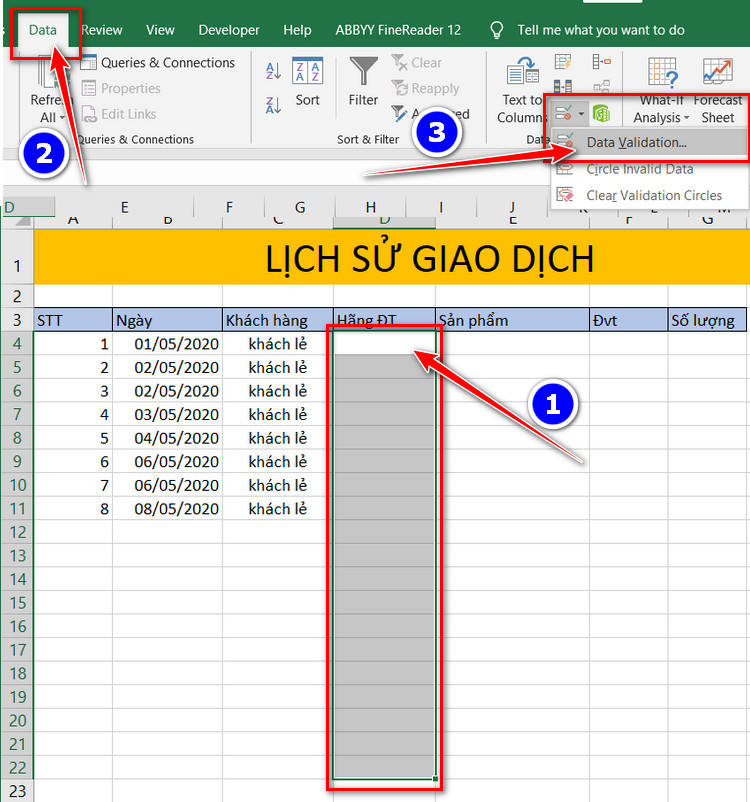750x802 pixels.
Task: Expand the Refresh All dropdown arrow
Action: coord(62,118)
